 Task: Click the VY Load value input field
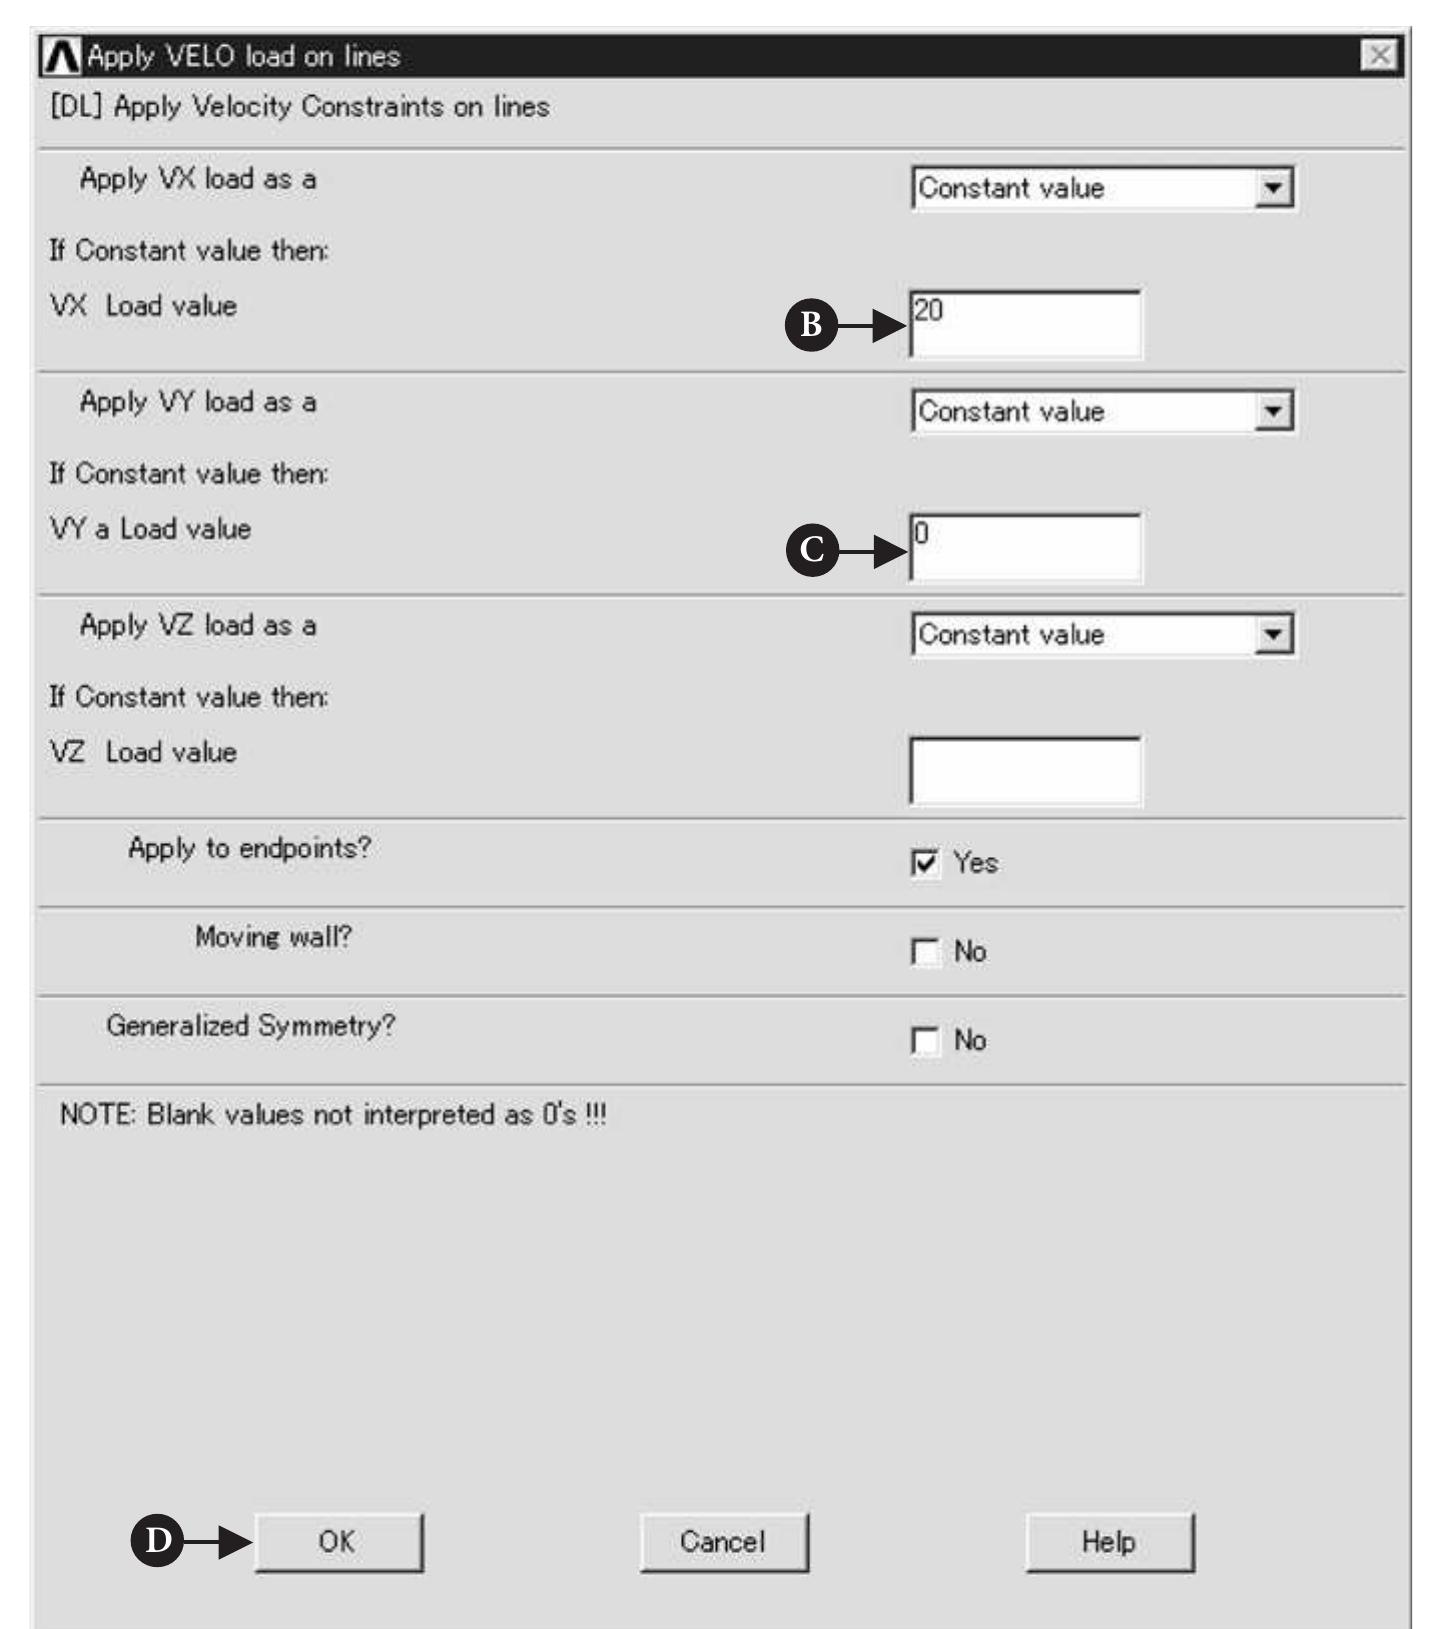coord(1025,546)
